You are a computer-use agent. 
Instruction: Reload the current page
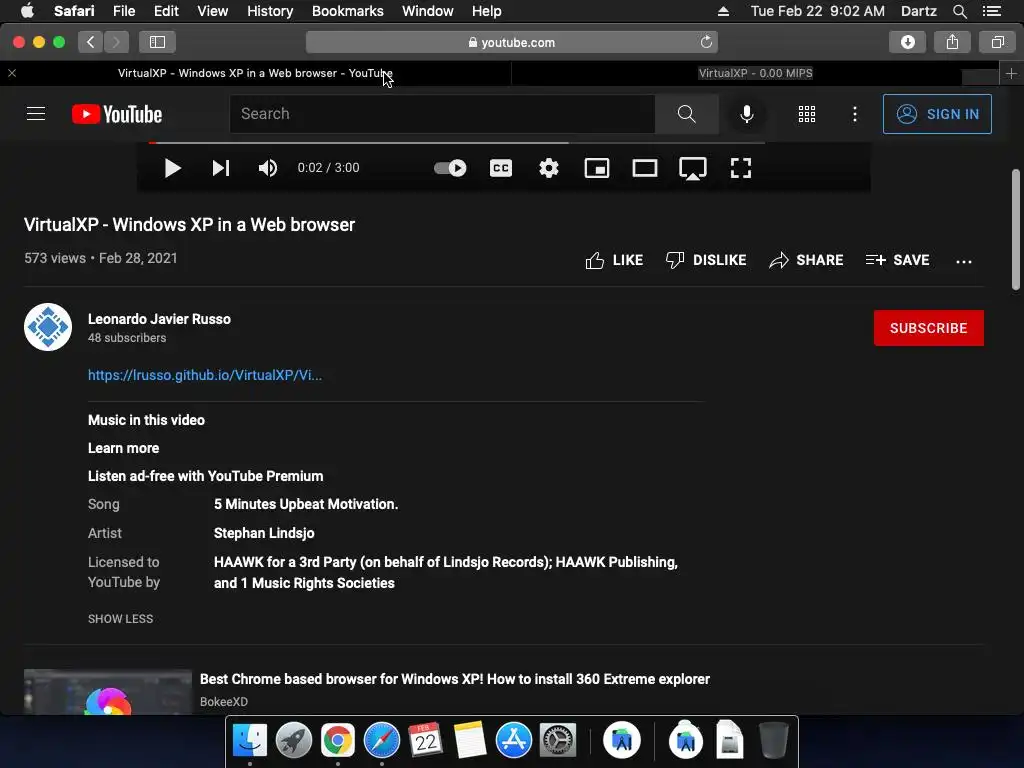coord(706,42)
